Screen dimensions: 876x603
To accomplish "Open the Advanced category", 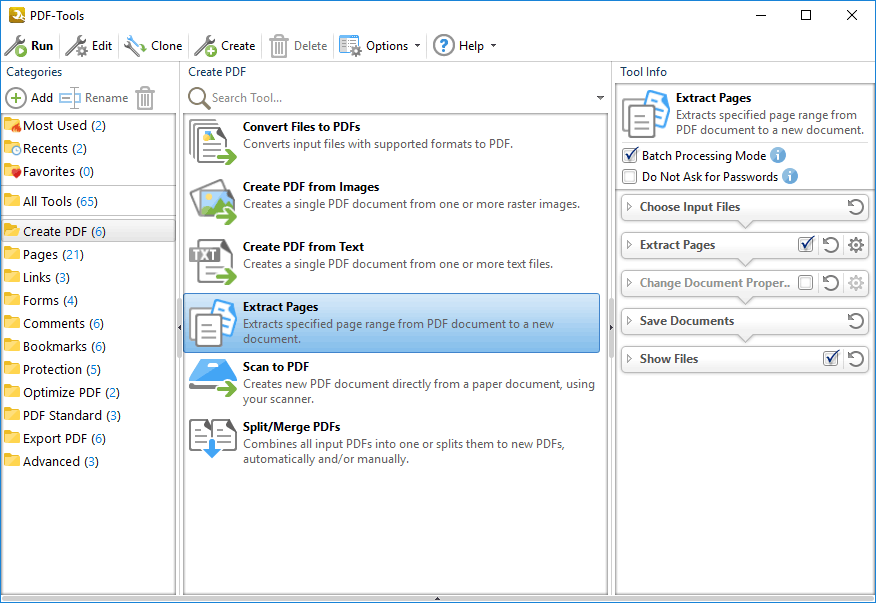I will click(88, 461).
